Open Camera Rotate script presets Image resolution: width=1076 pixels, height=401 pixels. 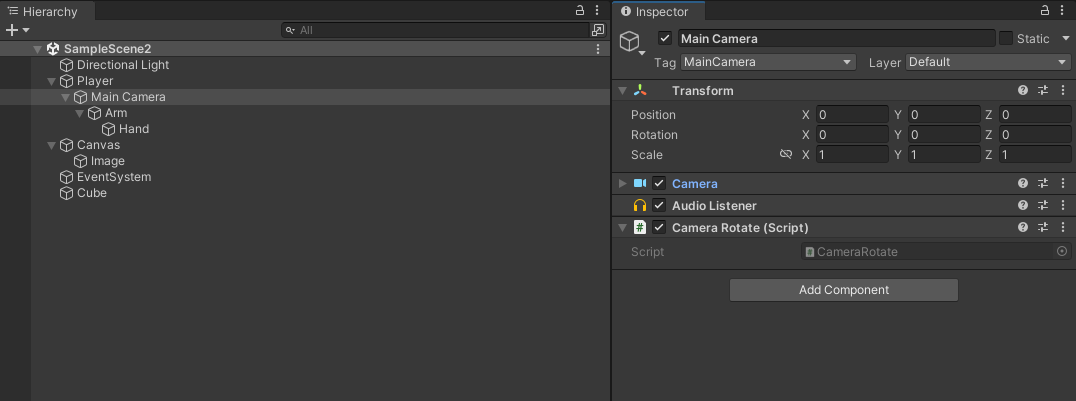1043,227
